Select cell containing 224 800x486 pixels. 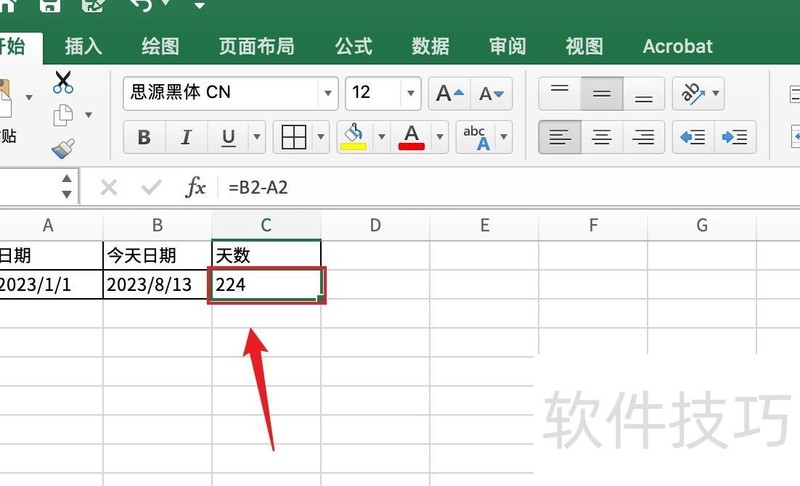(x=266, y=285)
